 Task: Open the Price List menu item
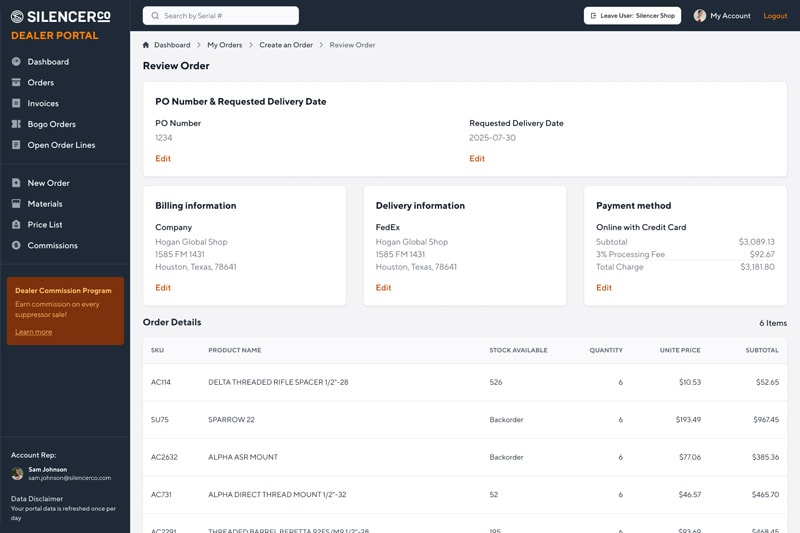click(45, 225)
